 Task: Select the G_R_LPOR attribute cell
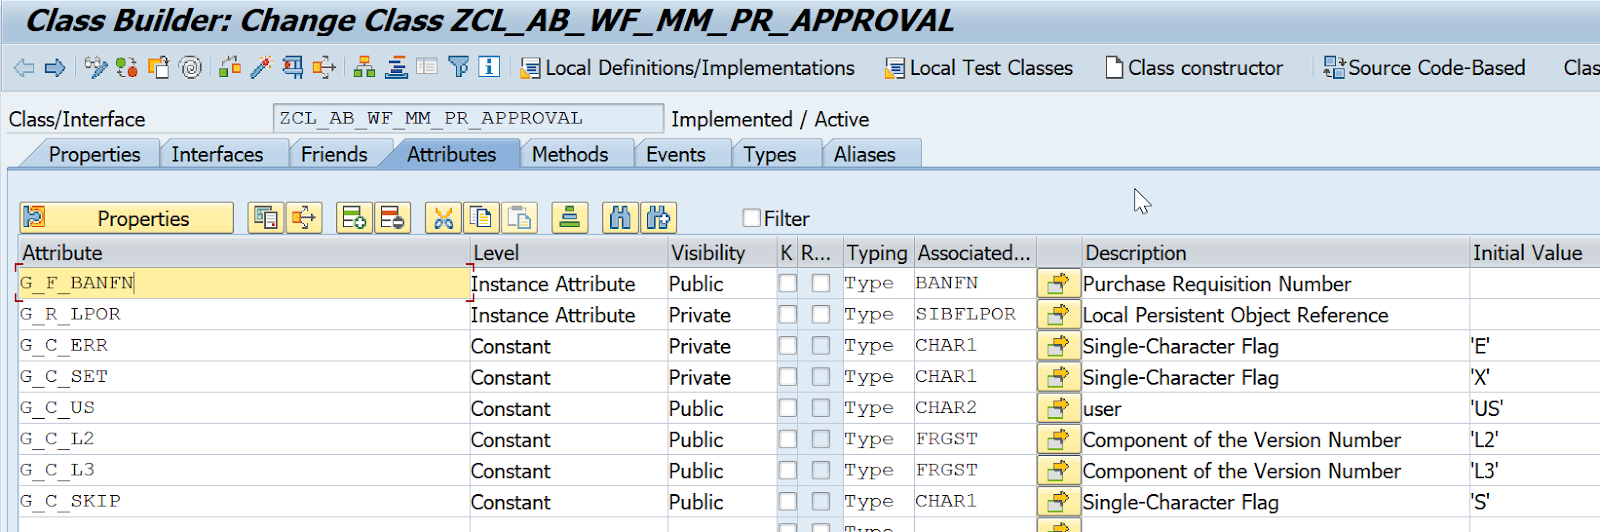tap(244, 314)
